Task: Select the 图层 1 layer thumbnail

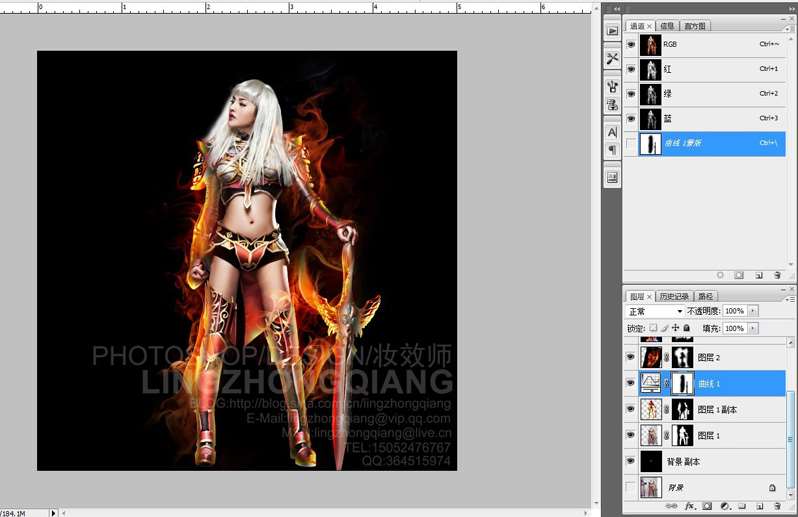Action: (x=651, y=436)
